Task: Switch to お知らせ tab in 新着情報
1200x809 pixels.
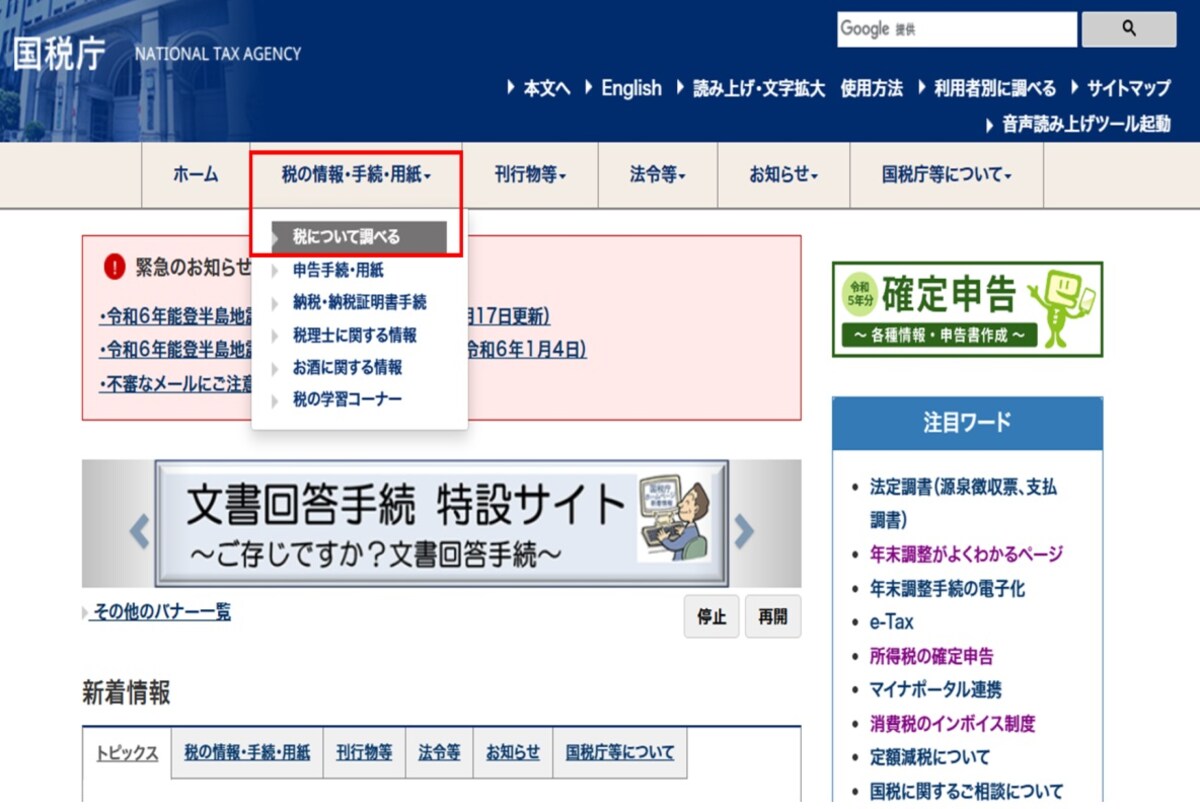Action: pos(513,753)
